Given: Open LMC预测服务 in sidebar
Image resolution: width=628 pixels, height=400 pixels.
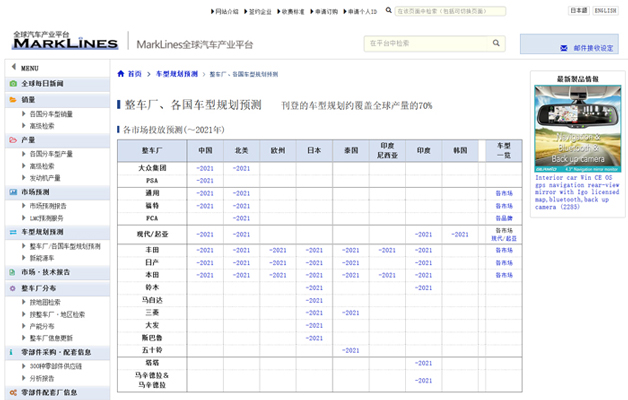Looking at the screenshot, I should pos(46,218).
